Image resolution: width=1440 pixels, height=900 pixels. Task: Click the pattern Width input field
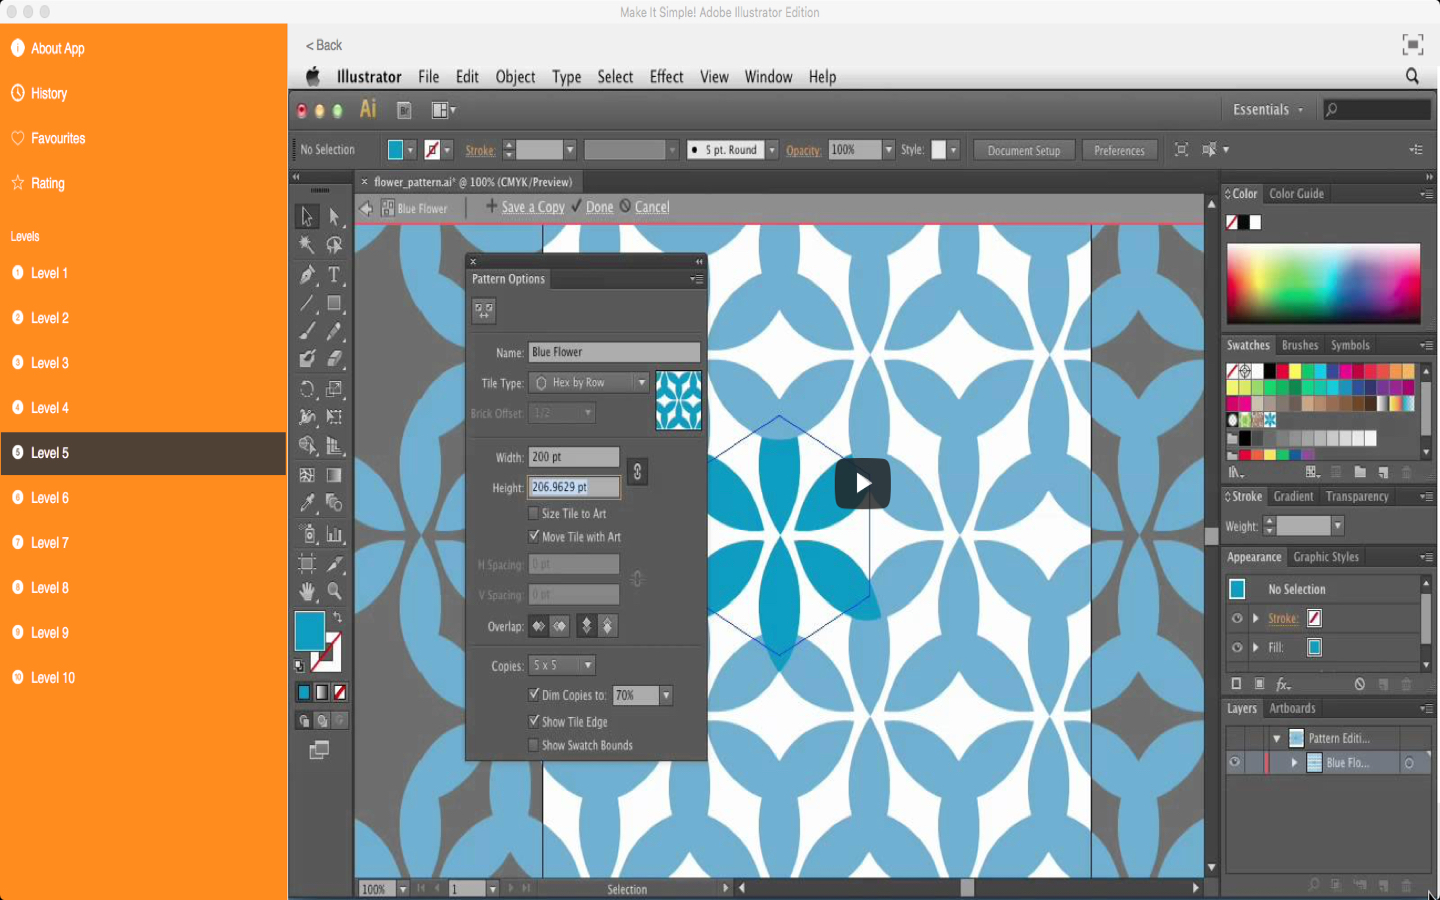573,457
